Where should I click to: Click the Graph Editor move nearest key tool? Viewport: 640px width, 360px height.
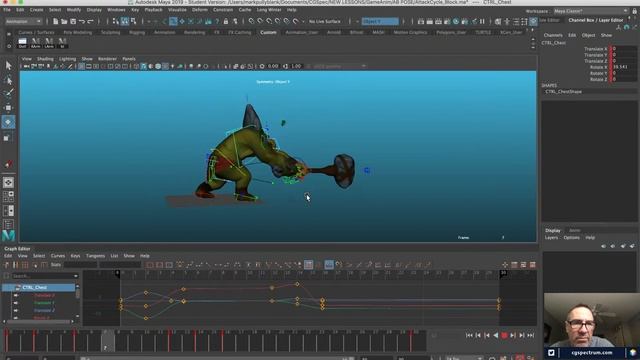click(7, 265)
